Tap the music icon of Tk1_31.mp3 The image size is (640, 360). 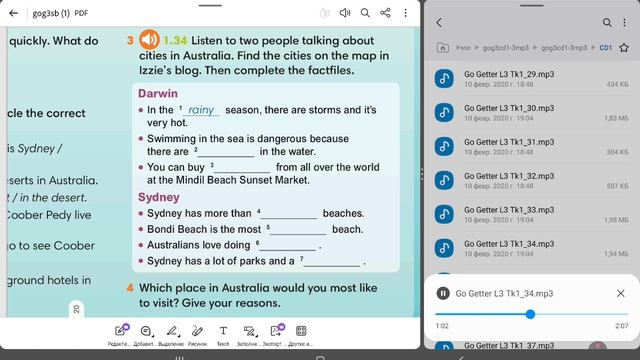444,147
